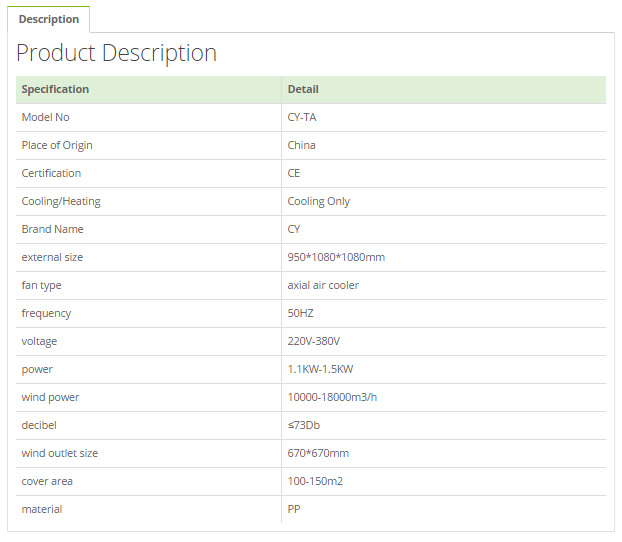Viewport: 622px width, 542px height.
Task: Click the Certification row label
Action: click(x=51, y=173)
